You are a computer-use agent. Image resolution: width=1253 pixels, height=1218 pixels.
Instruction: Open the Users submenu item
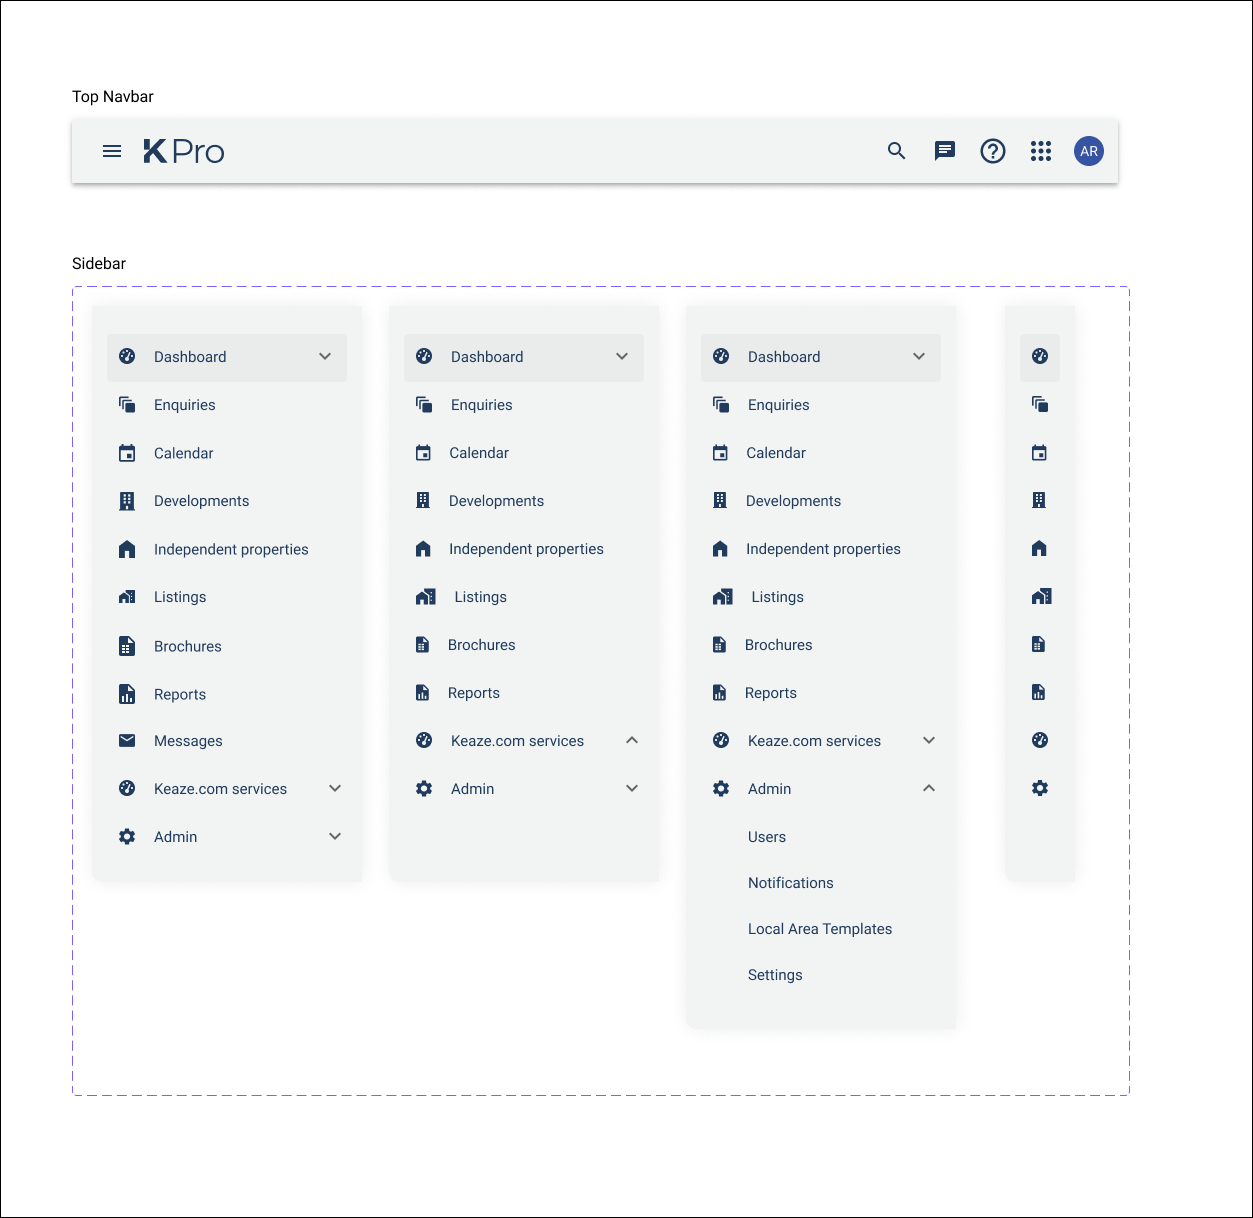pyautogui.click(x=767, y=837)
